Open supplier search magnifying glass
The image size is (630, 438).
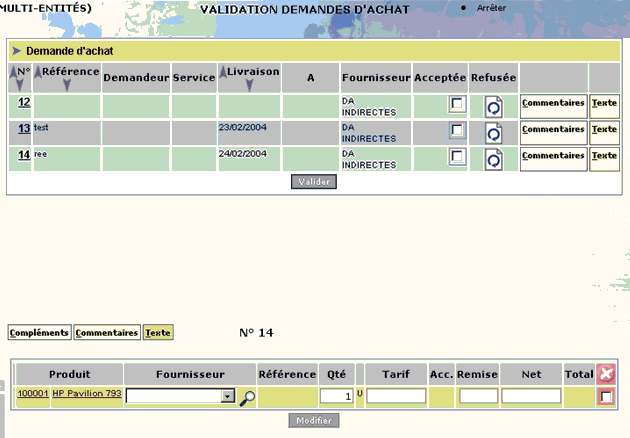(x=247, y=398)
